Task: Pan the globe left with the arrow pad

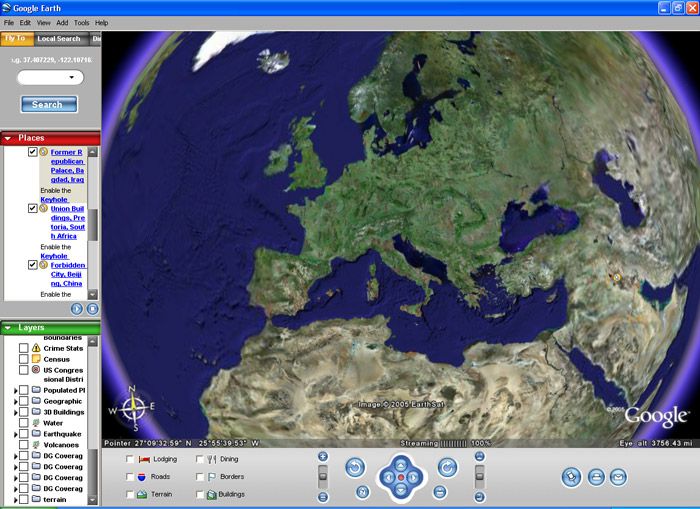Action: point(388,478)
